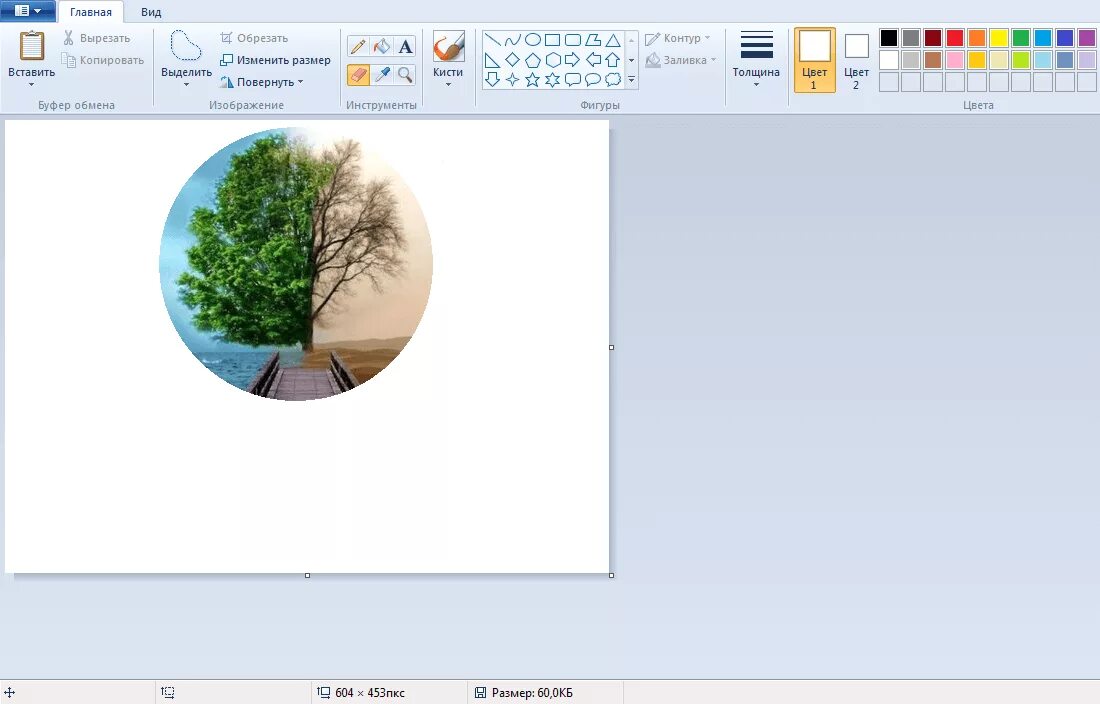Image resolution: width=1100 pixels, height=704 pixels.
Task: Click the Кисти brush icon
Action: point(448,47)
